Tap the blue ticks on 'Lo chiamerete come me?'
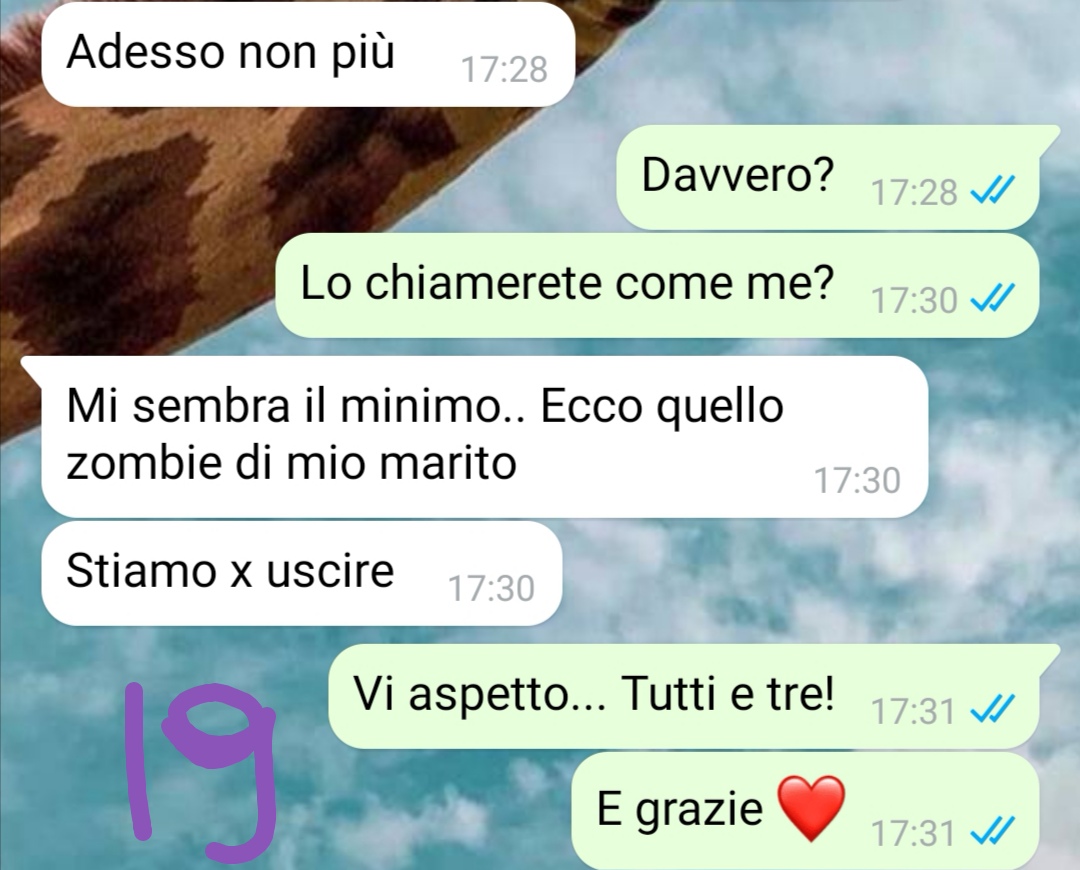The width and height of the screenshot is (1080, 870). pos(993,299)
